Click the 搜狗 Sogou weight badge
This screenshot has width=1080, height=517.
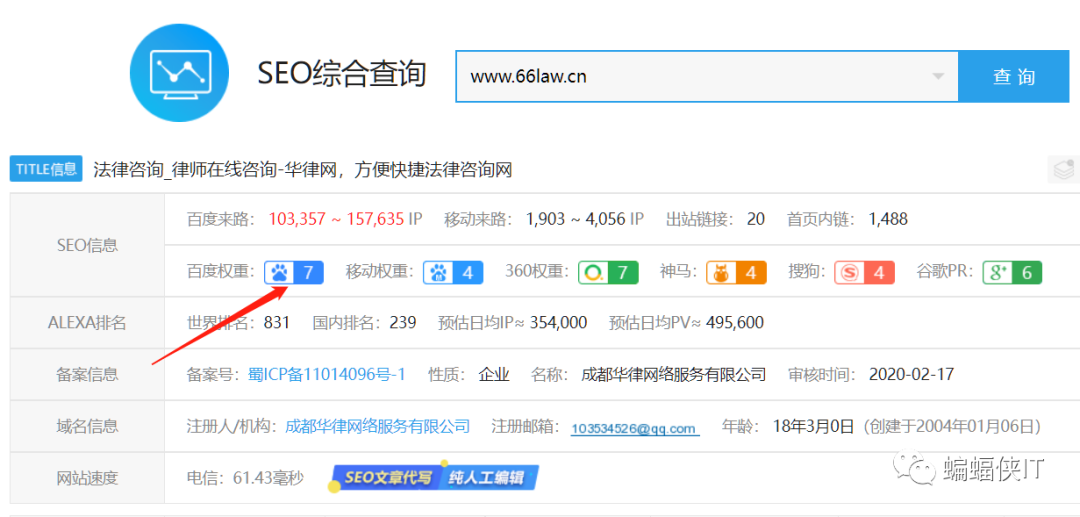864,273
